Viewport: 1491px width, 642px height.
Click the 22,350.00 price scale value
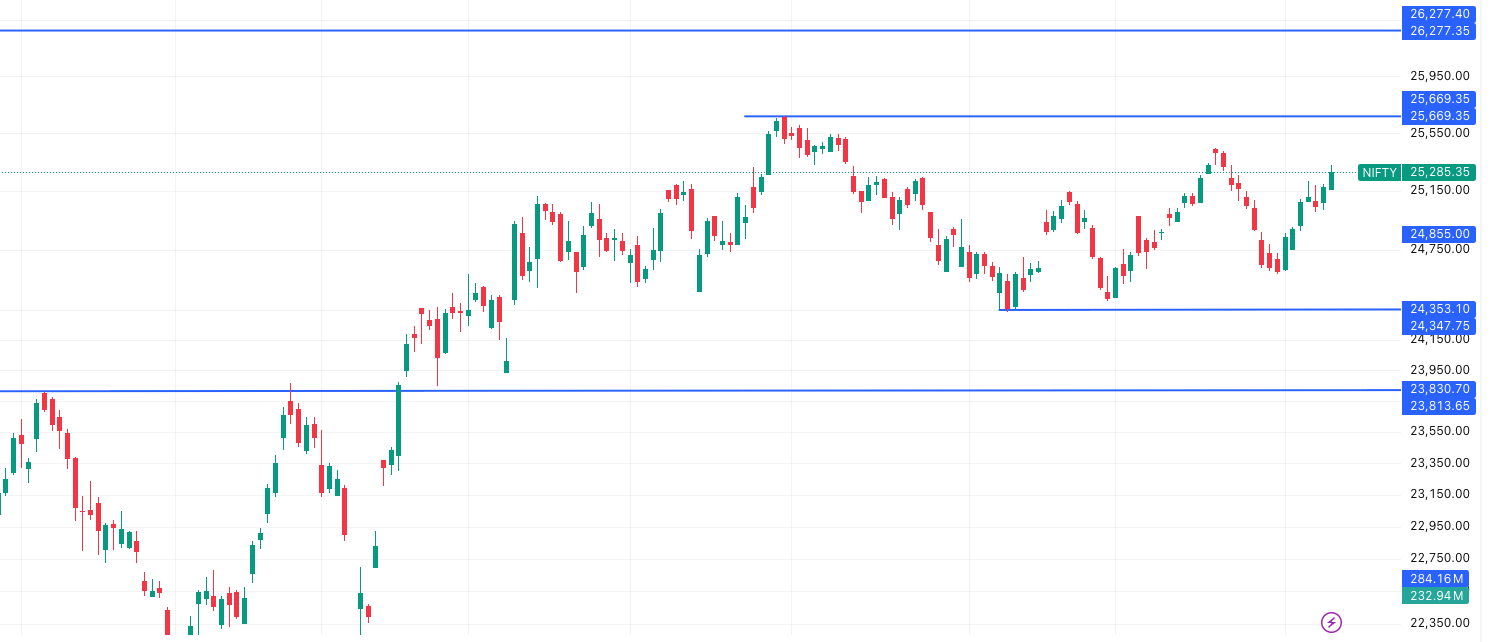[x=1439, y=623]
